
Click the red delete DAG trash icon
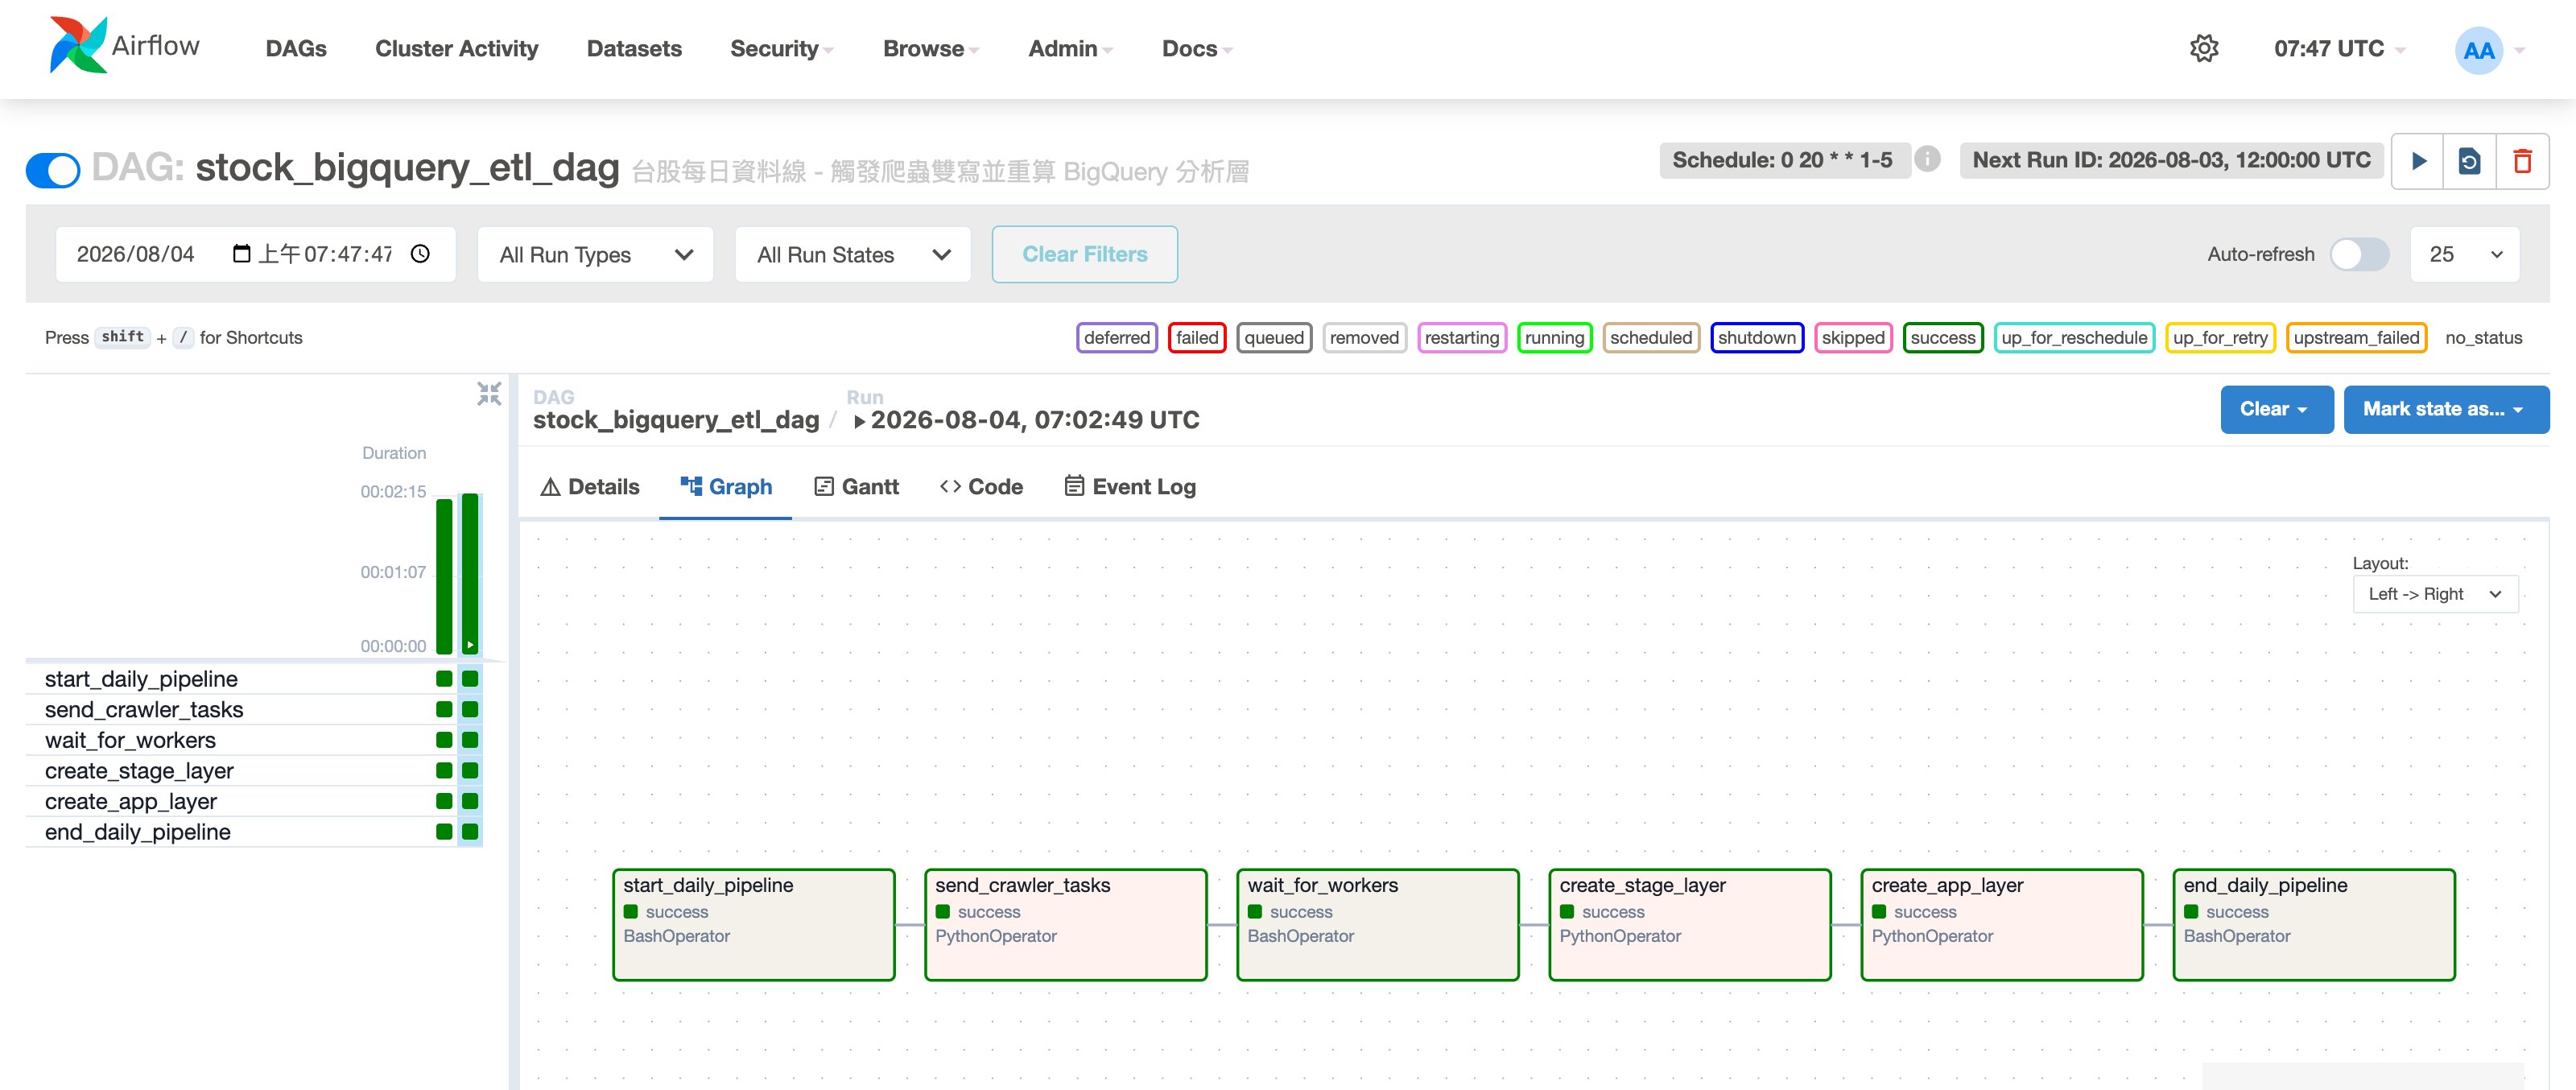(x=2522, y=161)
